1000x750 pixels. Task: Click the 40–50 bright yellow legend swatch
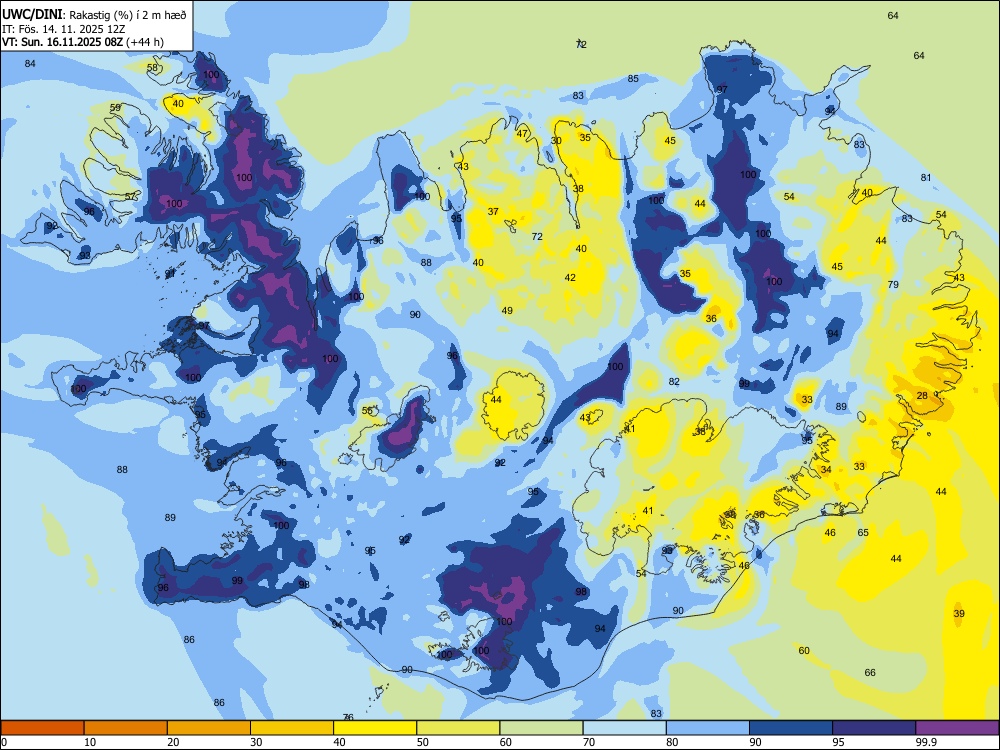coord(375,728)
